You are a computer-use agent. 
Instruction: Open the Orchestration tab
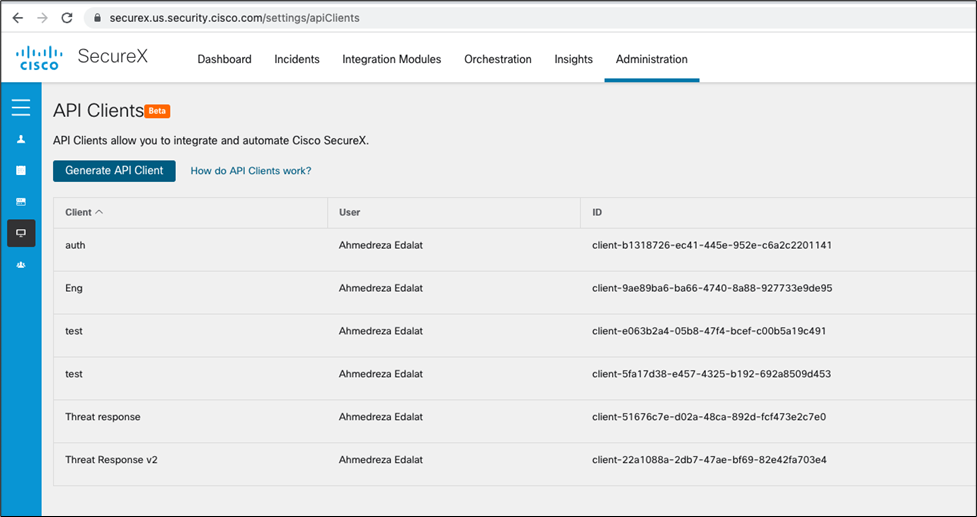[x=498, y=59]
